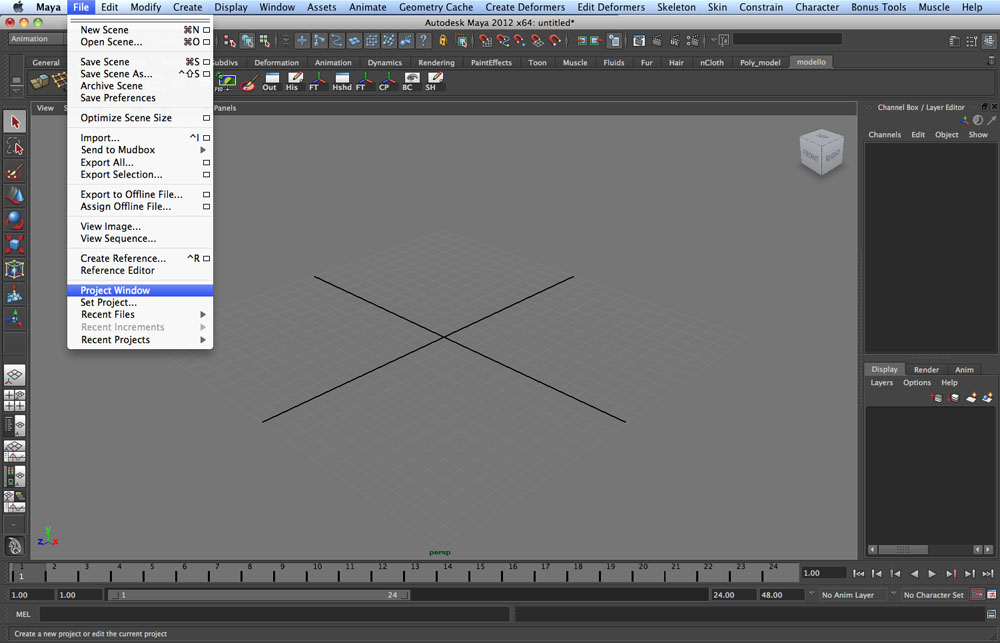Activate the Lasso Select tool
The height and width of the screenshot is (643, 1000).
(15, 147)
